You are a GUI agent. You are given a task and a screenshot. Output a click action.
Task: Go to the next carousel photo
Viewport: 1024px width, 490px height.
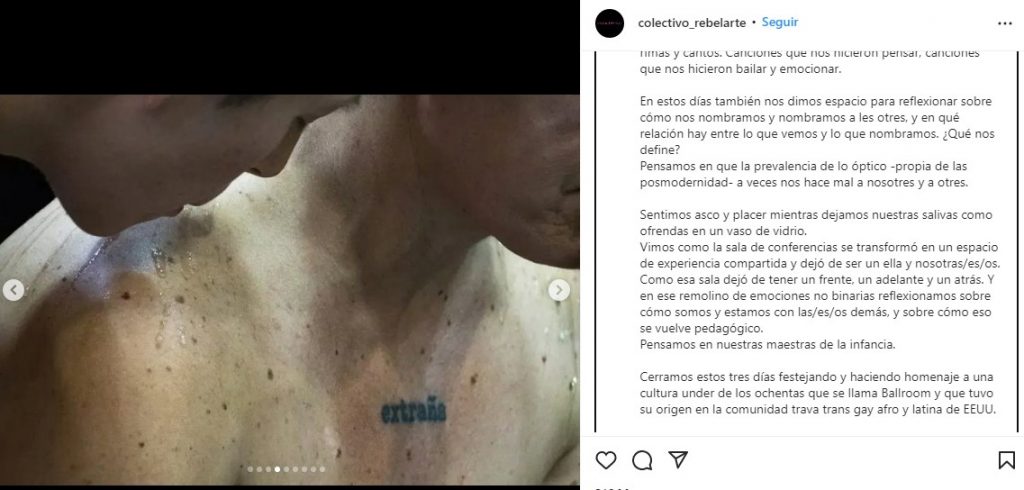(558, 290)
